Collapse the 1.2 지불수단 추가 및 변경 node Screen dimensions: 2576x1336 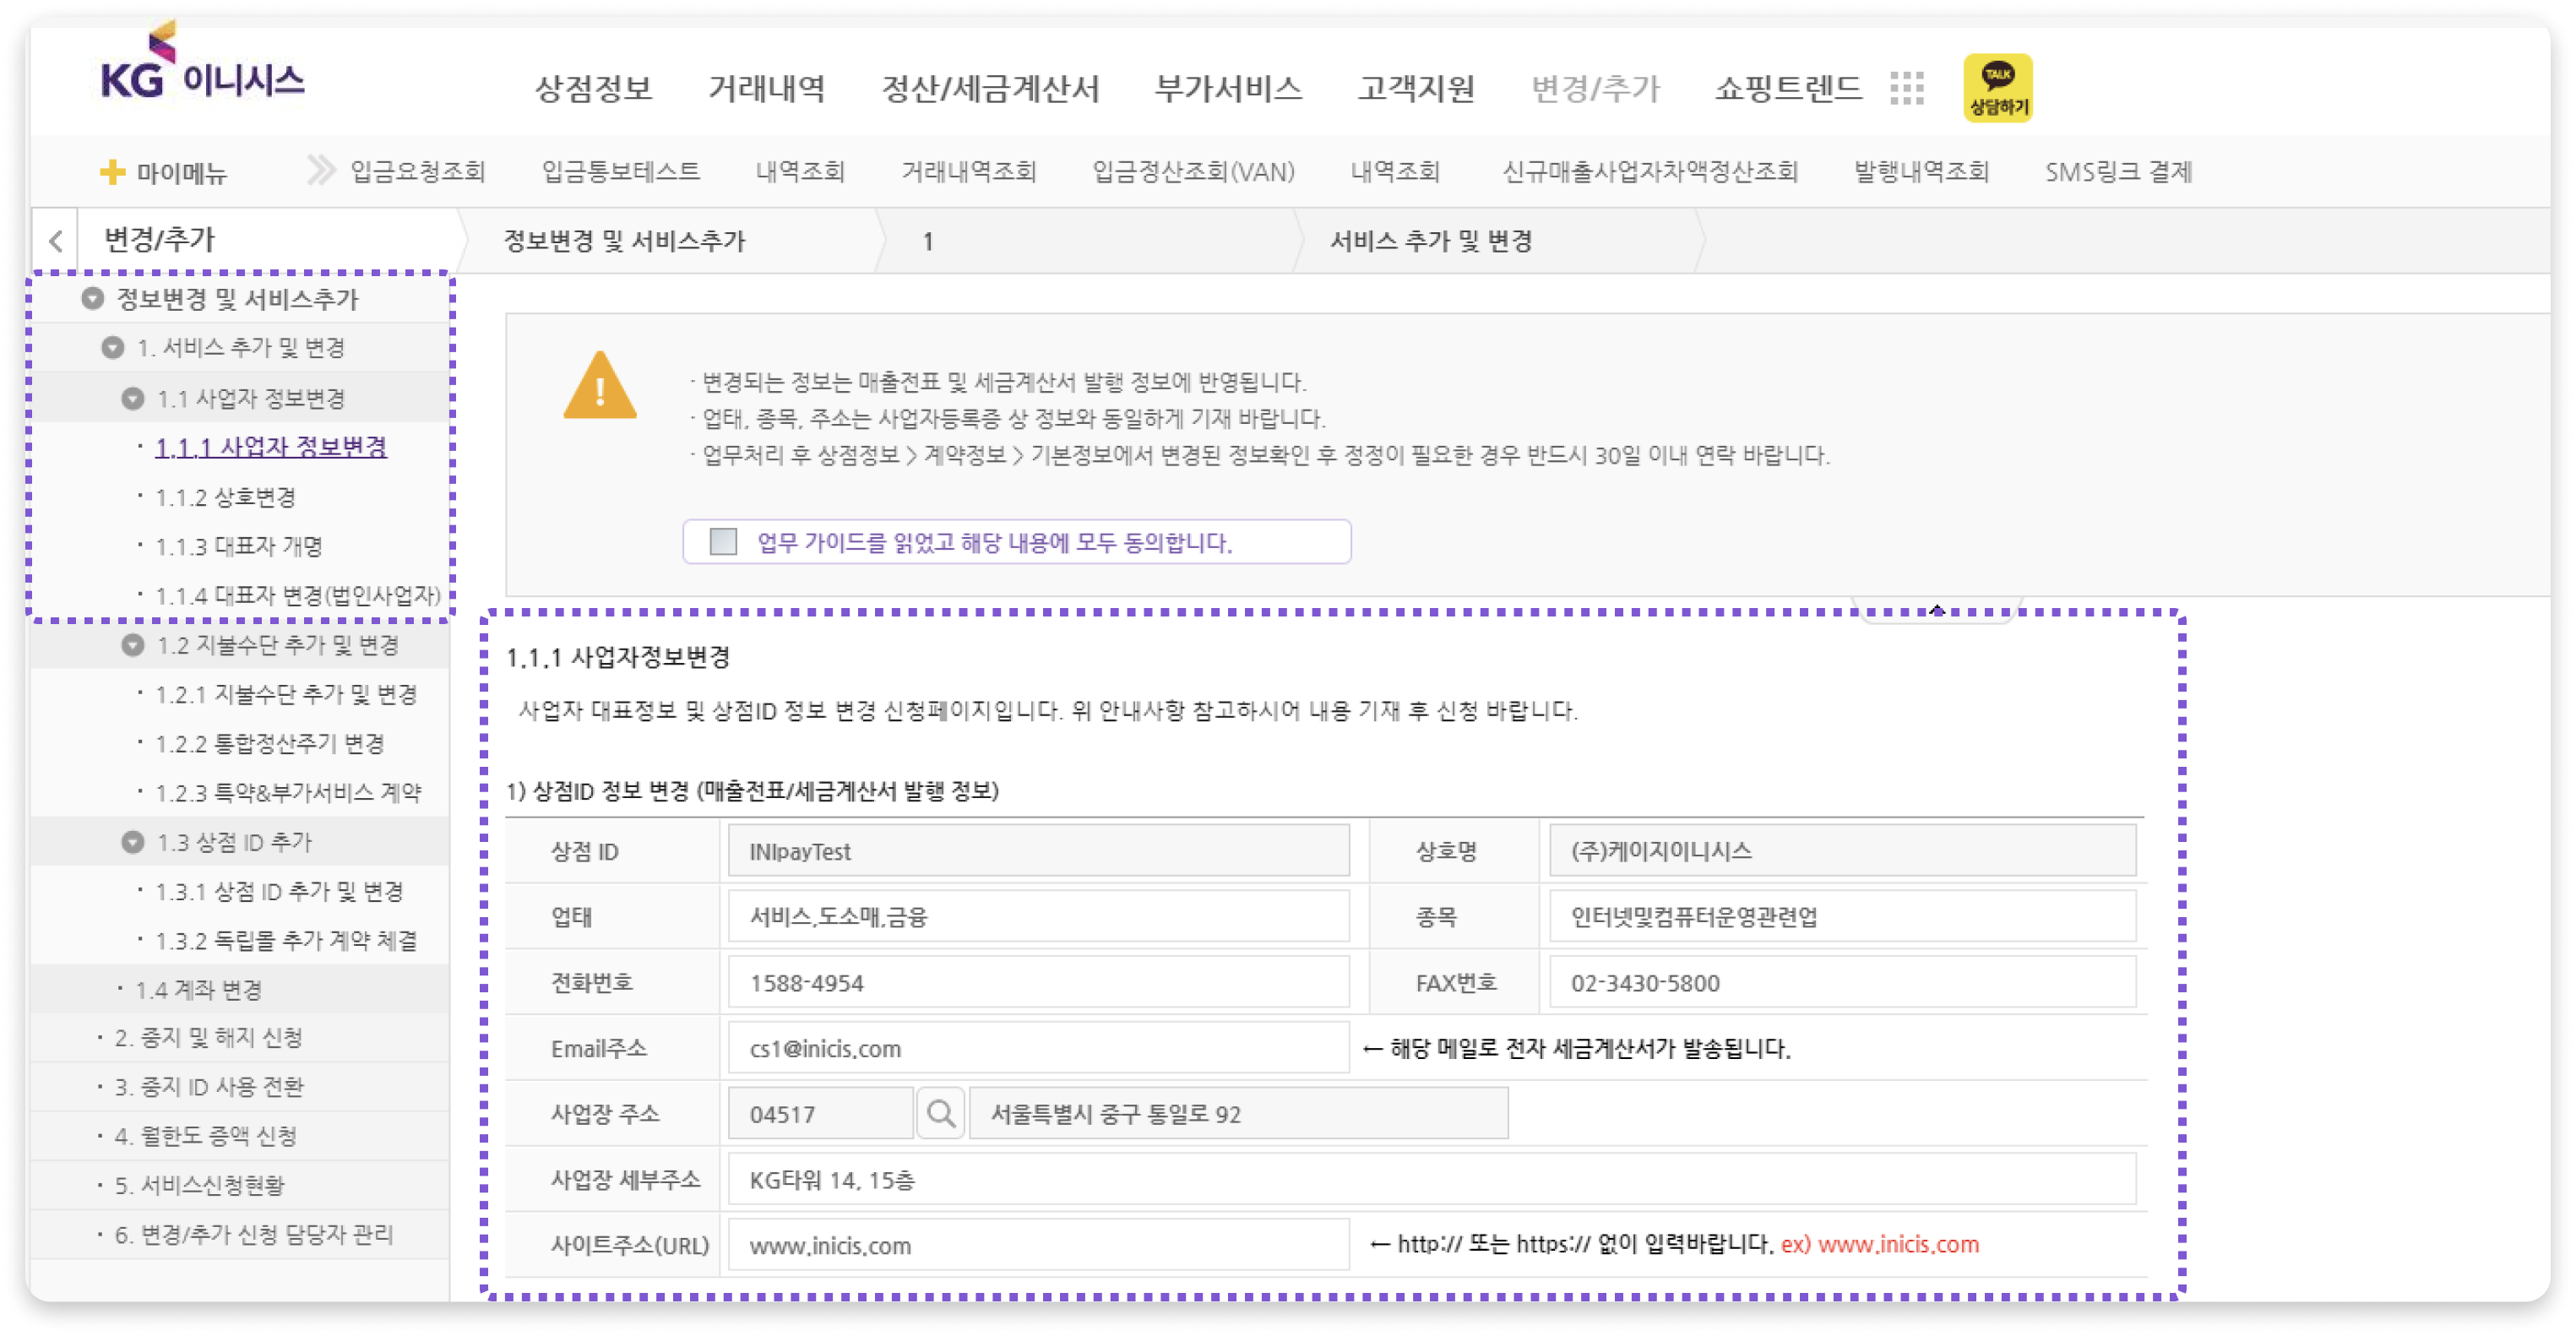133,645
